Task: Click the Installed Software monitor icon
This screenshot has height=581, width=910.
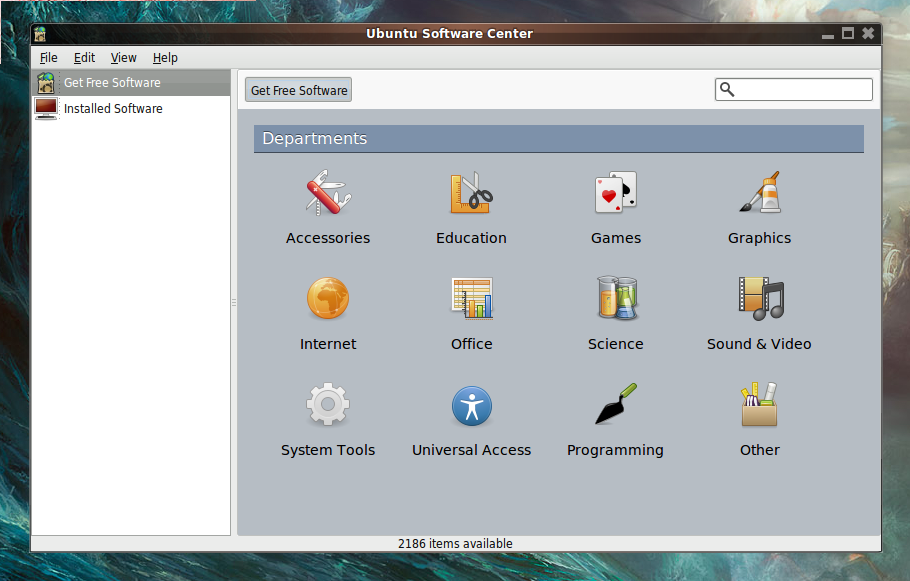Action: pos(46,109)
